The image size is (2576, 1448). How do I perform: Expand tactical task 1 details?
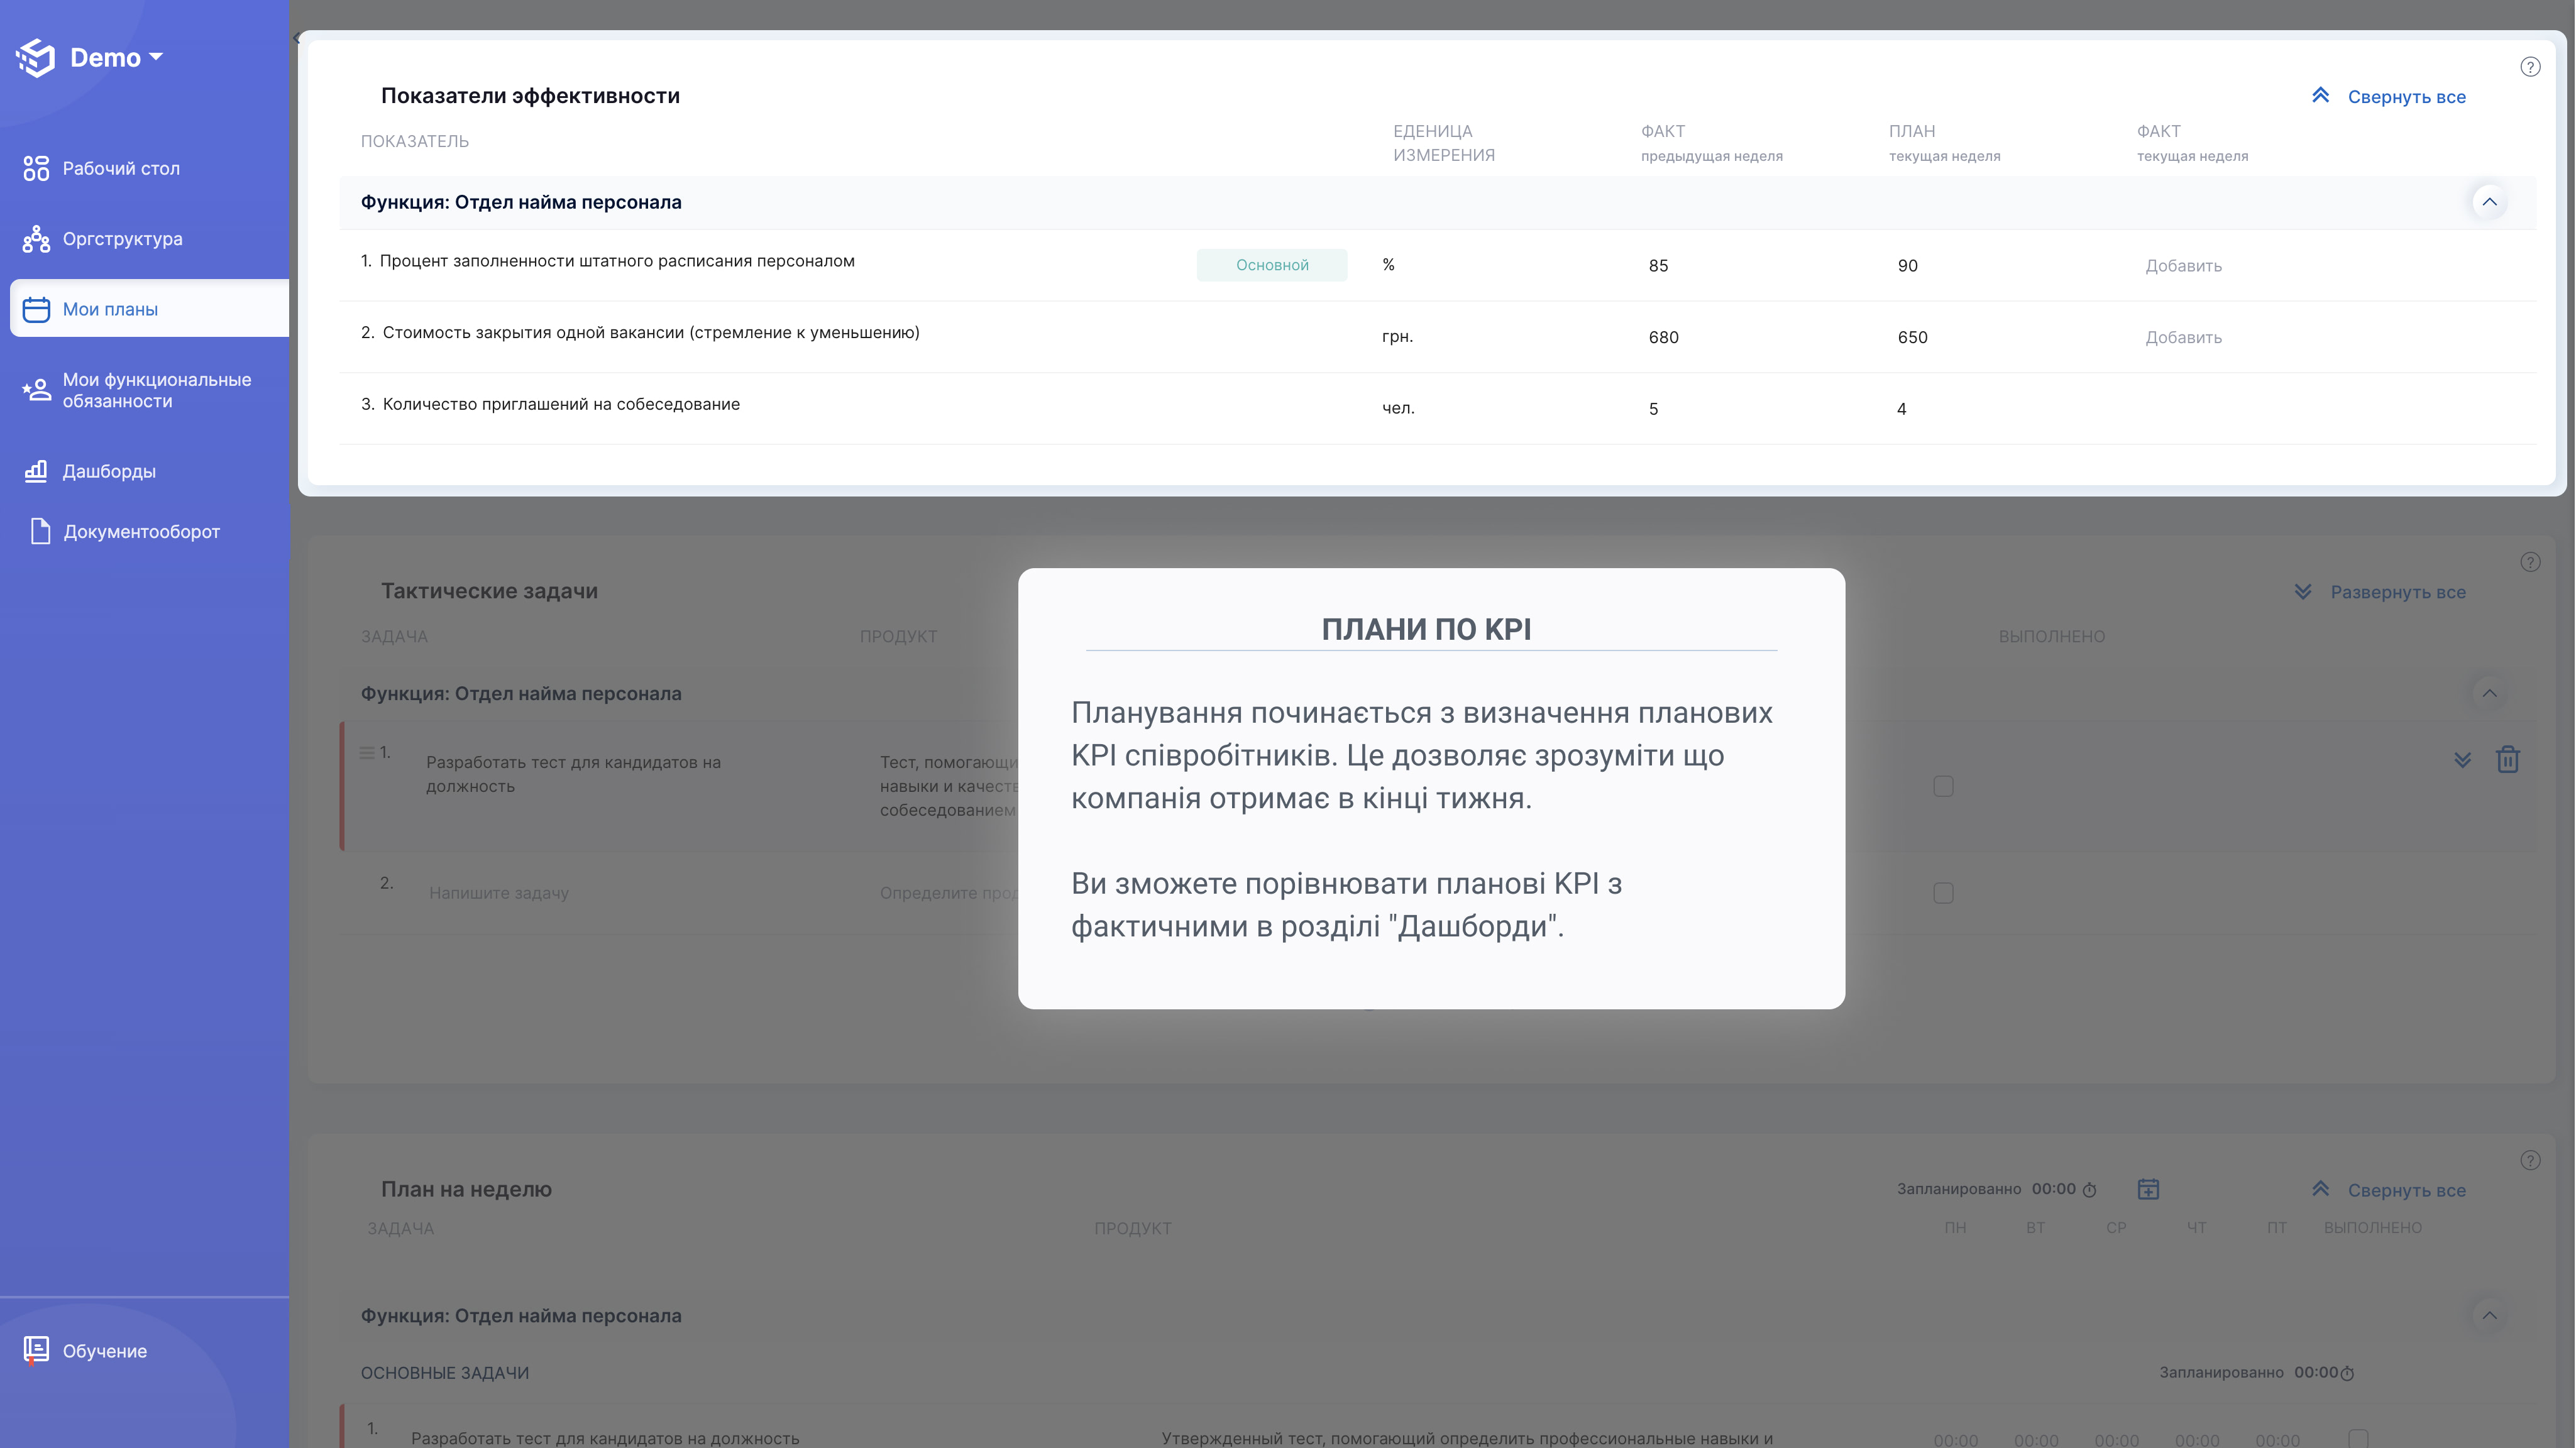click(2462, 760)
